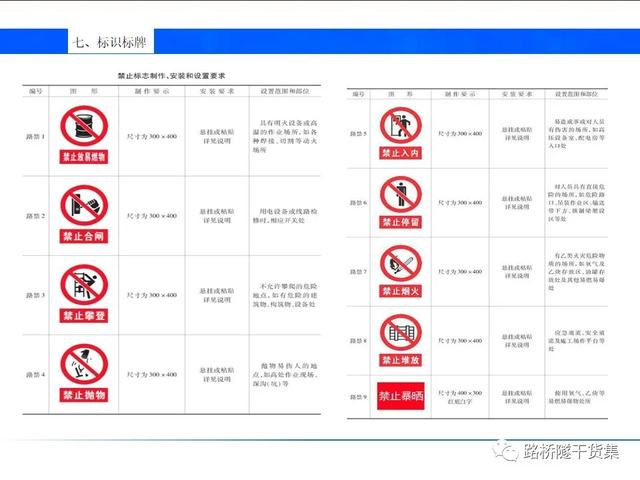Viewport: 640px width, 480px height.
Task: Click the 禁止攀登 no-climbing sign
Action: pos(83,292)
